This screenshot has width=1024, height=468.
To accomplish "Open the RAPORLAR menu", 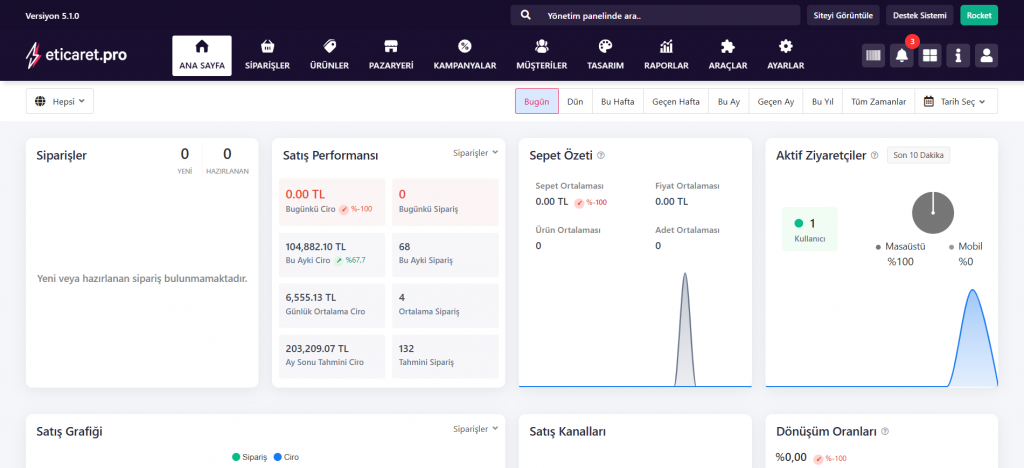I will click(666, 55).
